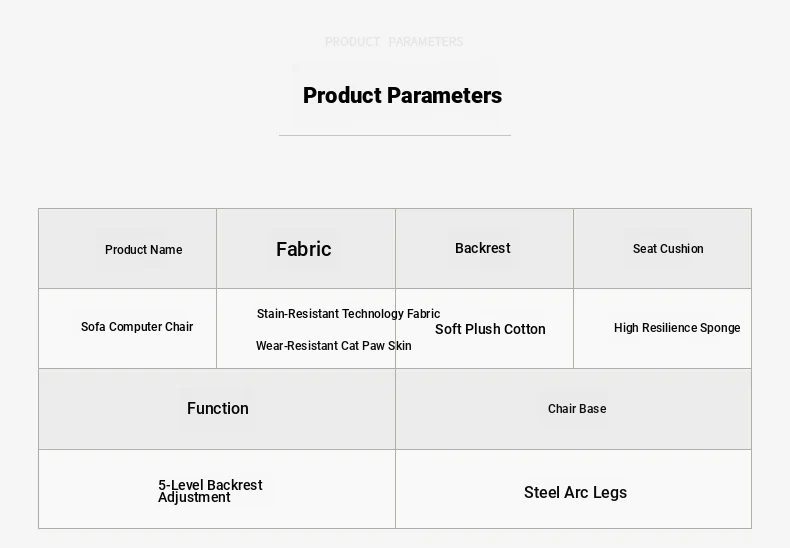Click the Soft Plush Cotton value
Screen dimensions: 790x548
(490, 329)
